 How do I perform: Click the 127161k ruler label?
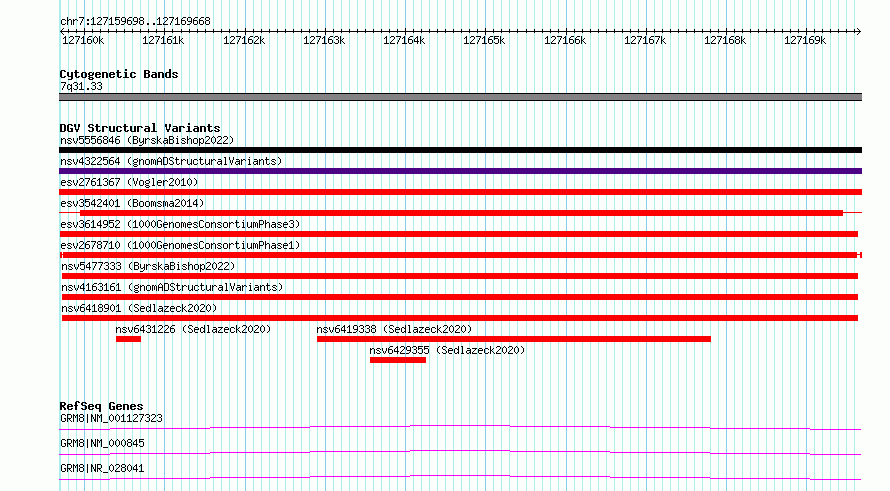coord(163,40)
